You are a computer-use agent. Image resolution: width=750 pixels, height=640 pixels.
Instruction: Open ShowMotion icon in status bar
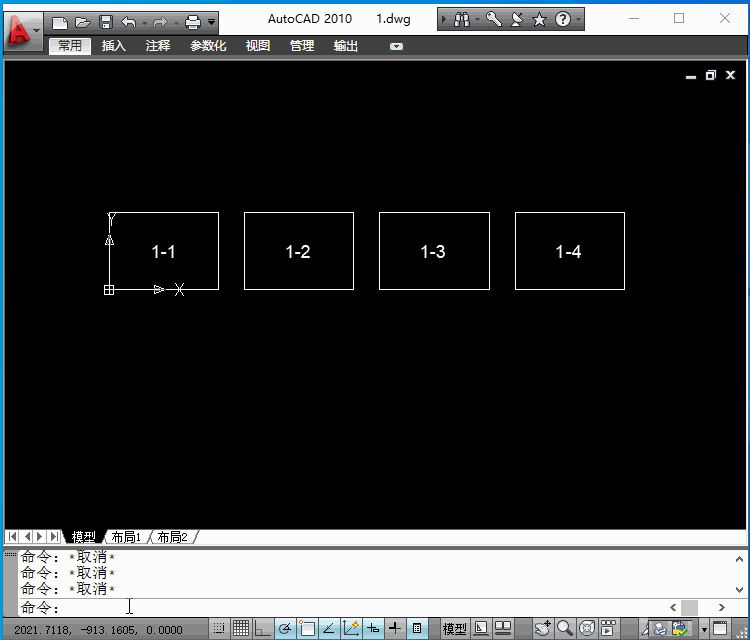pos(608,628)
